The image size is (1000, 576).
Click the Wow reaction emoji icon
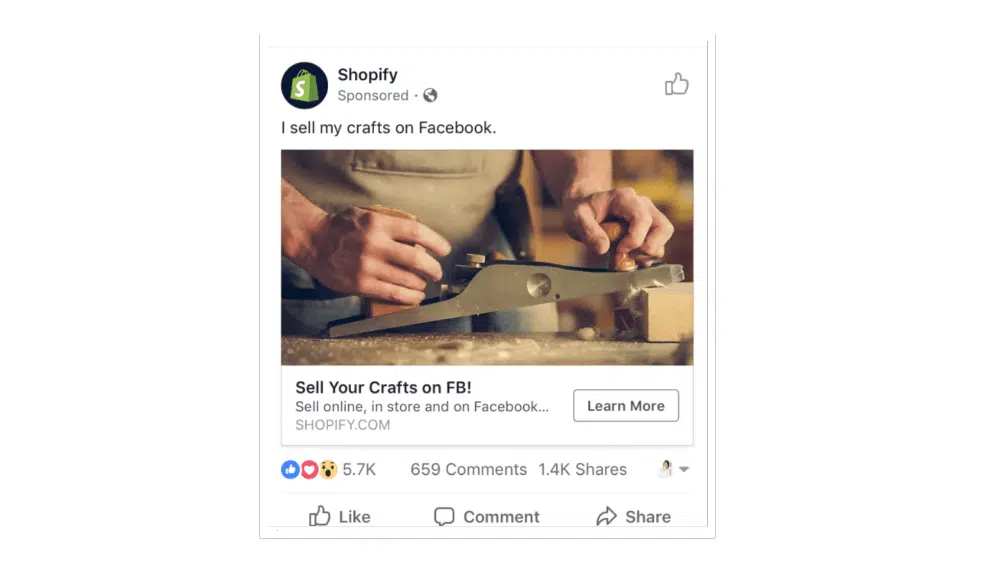(x=328, y=469)
